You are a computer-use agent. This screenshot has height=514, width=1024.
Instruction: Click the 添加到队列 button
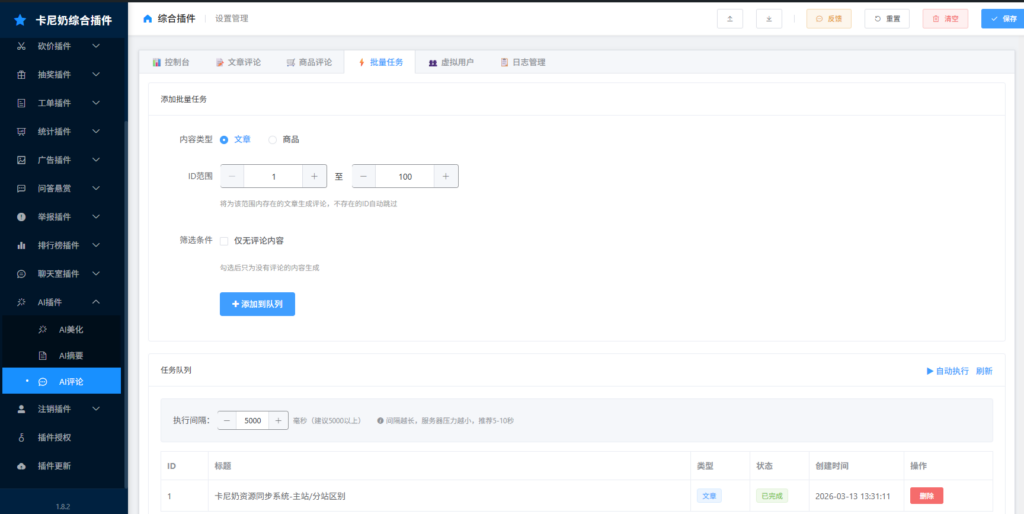tap(257, 303)
